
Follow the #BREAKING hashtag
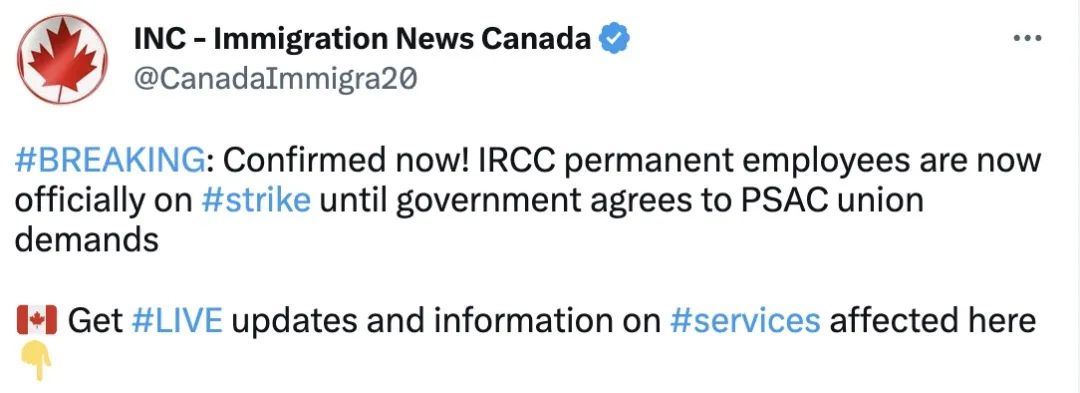(109, 162)
